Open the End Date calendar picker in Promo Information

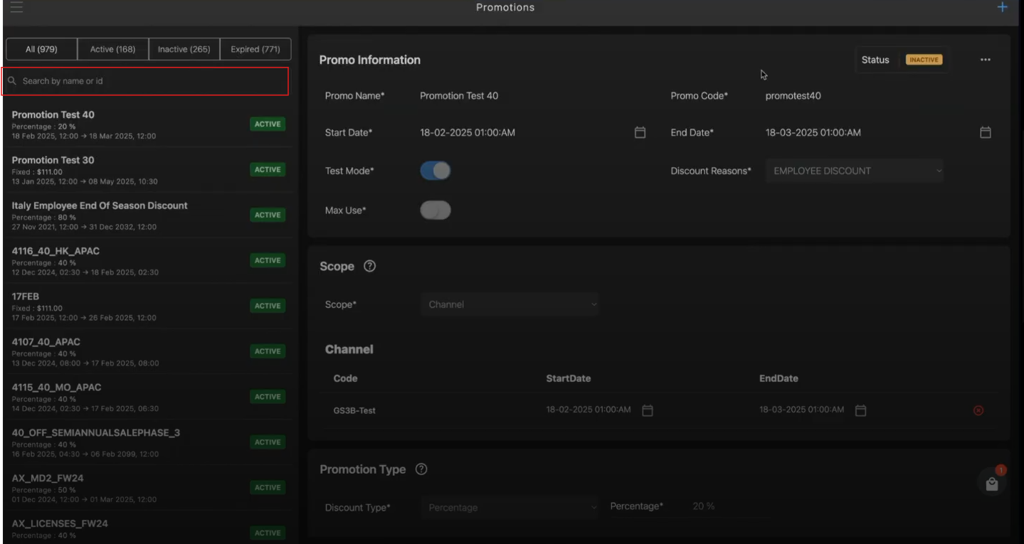(x=985, y=133)
